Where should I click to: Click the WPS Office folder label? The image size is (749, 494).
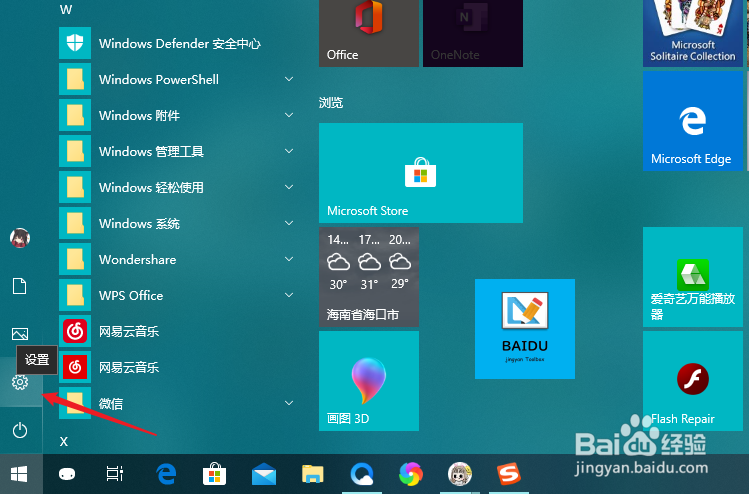click(131, 295)
